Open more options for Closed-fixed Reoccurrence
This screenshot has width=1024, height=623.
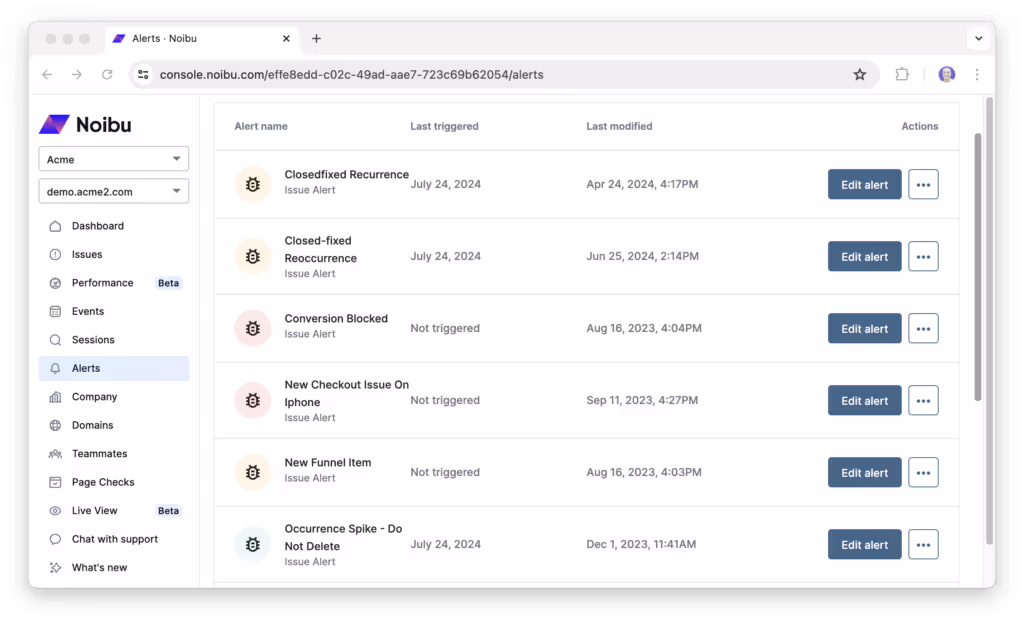point(923,256)
